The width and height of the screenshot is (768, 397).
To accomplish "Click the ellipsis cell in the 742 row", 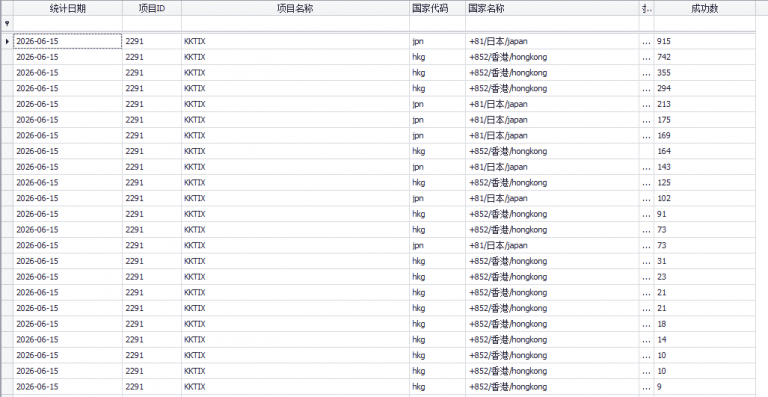I will tap(647, 57).
